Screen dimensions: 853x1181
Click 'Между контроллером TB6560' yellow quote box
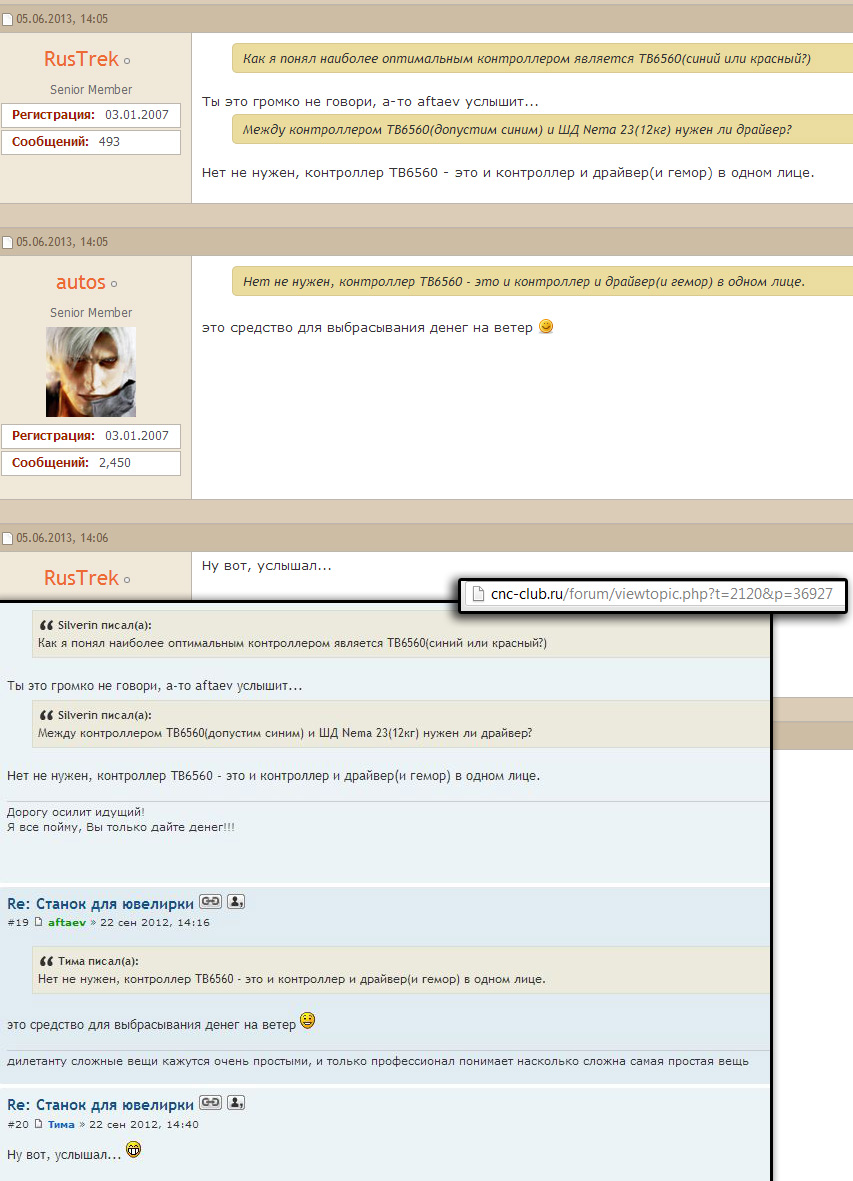point(542,130)
